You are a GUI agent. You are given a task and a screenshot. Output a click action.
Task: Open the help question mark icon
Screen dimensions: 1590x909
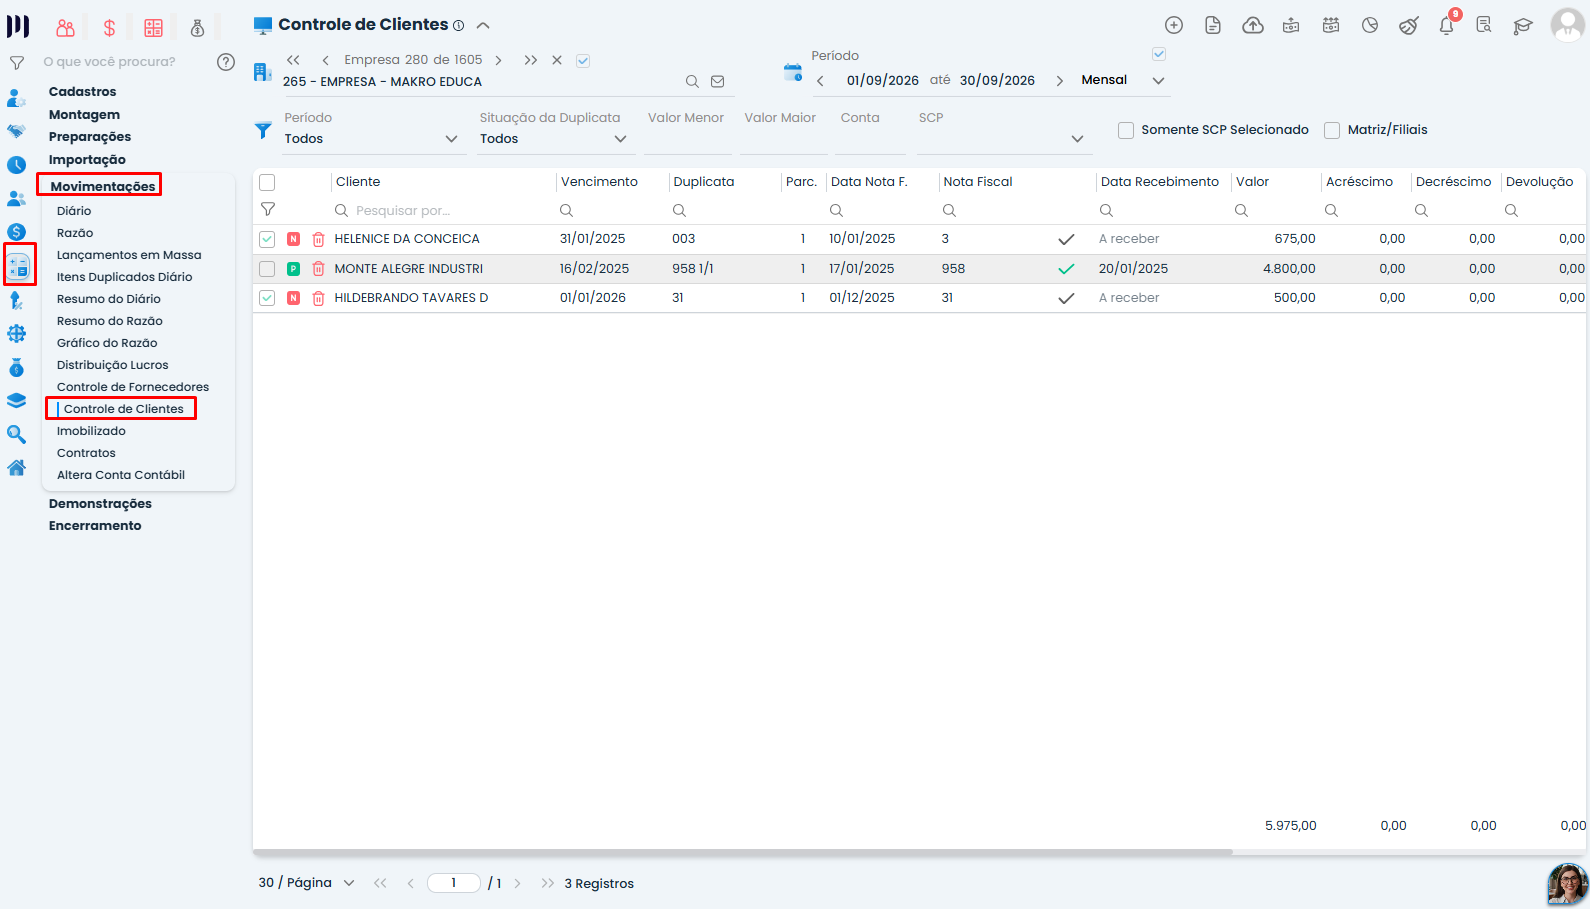pyautogui.click(x=226, y=62)
